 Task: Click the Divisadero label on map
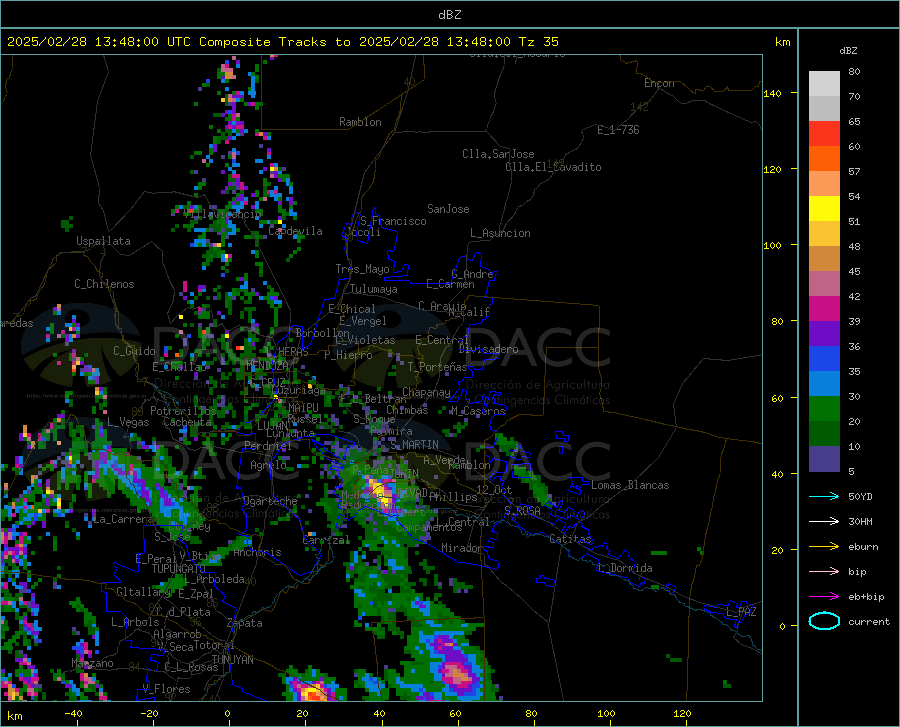(488, 349)
